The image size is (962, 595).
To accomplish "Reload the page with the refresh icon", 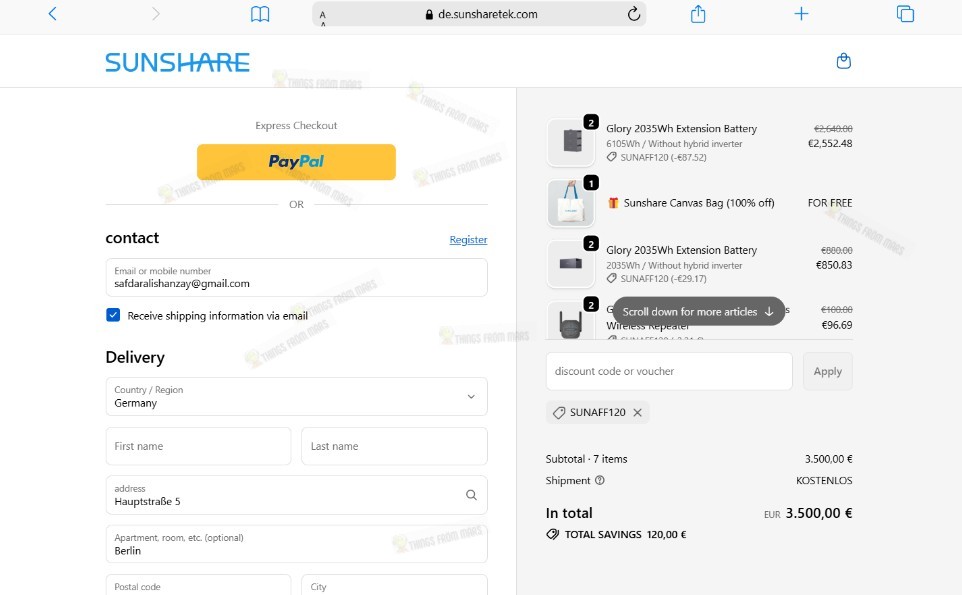I will 634,13.
